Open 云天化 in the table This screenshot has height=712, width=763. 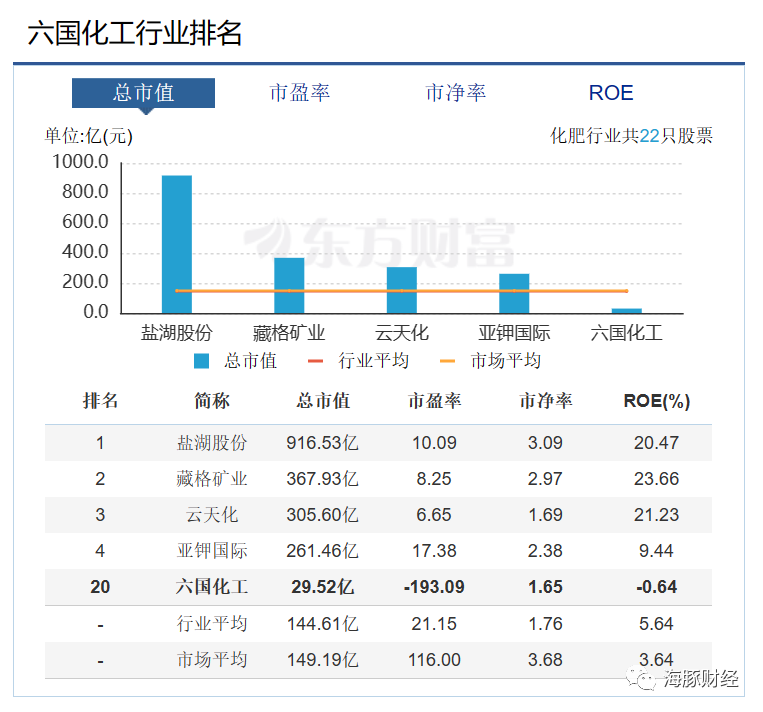click(212, 515)
